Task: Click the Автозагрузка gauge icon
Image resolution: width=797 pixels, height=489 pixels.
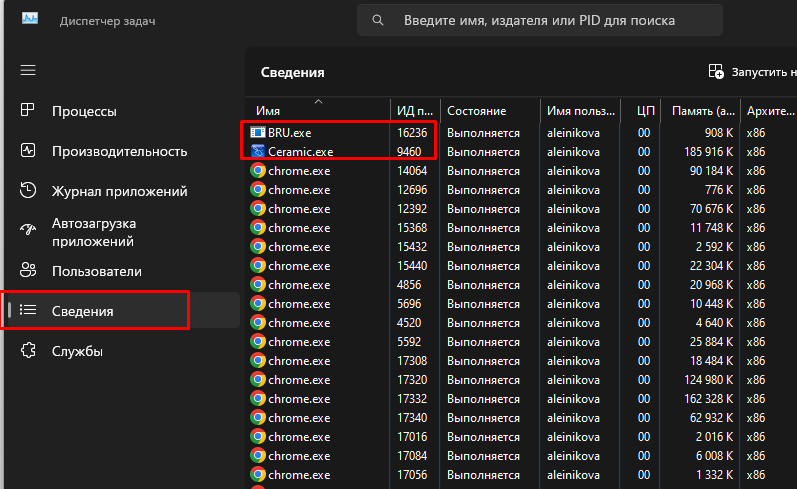Action: click(28, 230)
